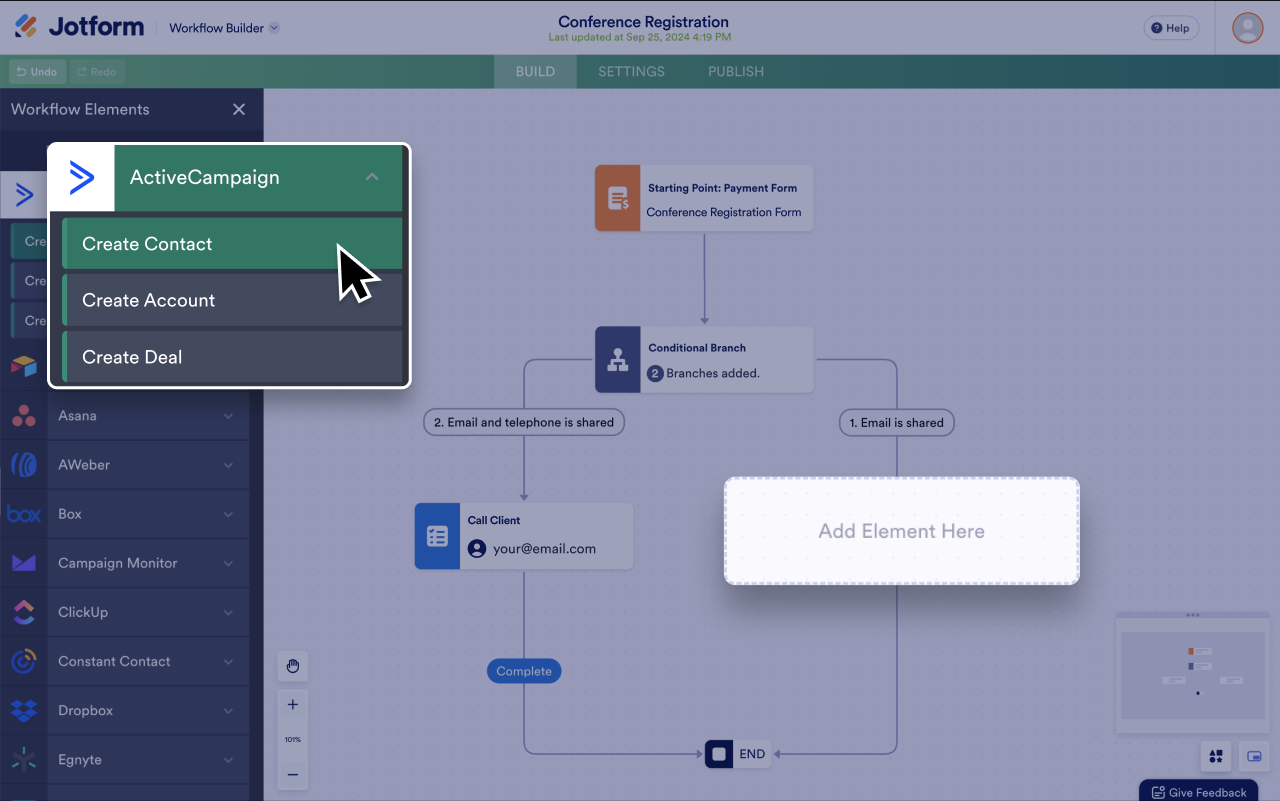1280x801 pixels.
Task: Expand the ClickUp integration chevron
Action: pos(229,612)
